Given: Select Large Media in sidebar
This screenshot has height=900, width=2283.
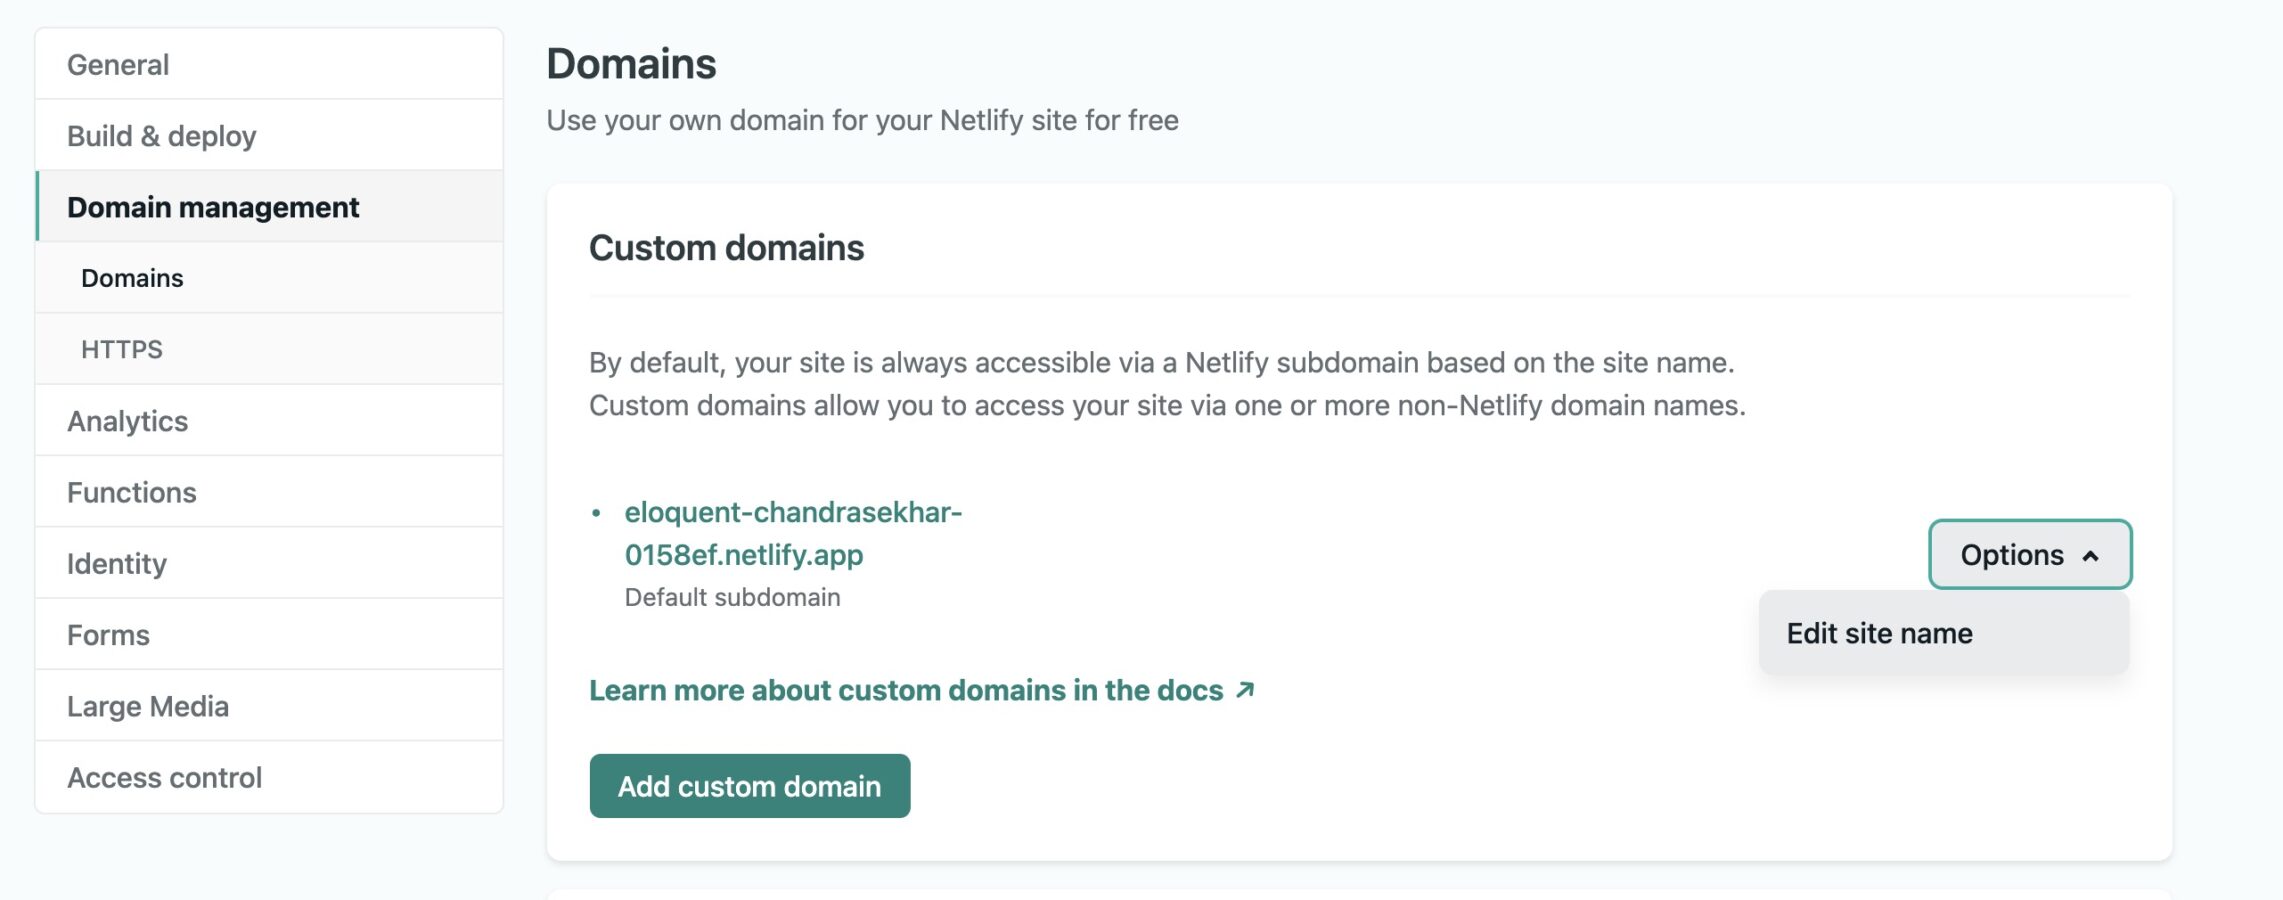Looking at the screenshot, I should (147, 706).
